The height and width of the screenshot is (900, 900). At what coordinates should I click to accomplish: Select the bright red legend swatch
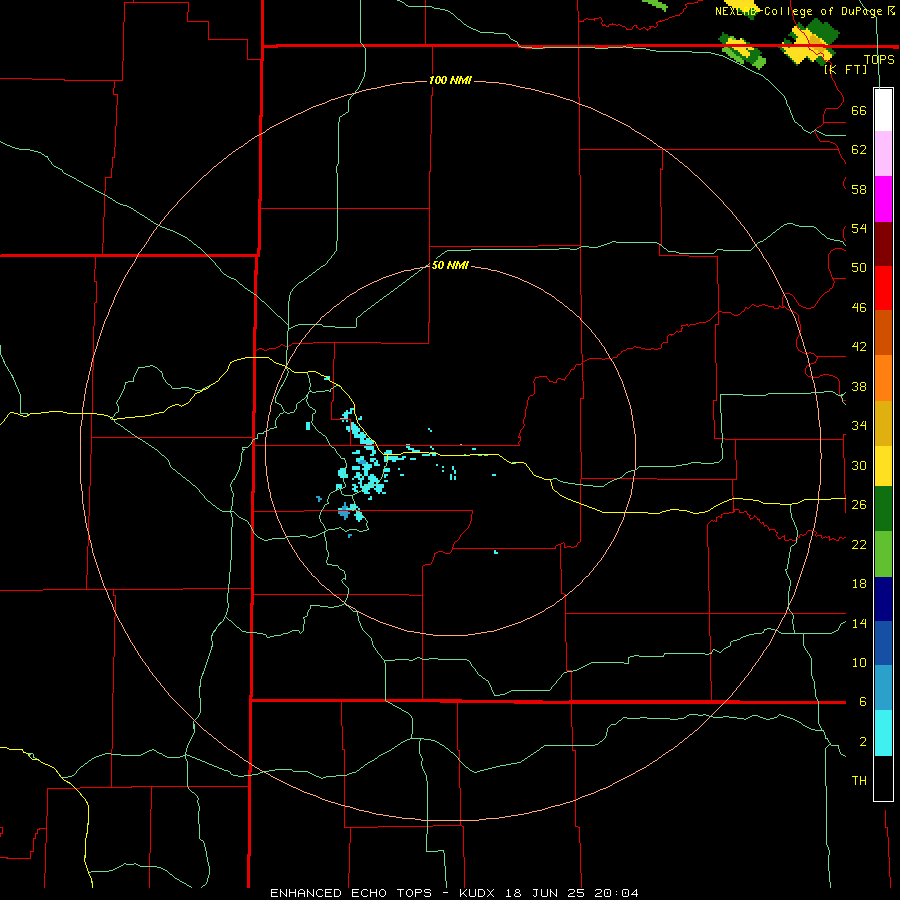(883, 288)
